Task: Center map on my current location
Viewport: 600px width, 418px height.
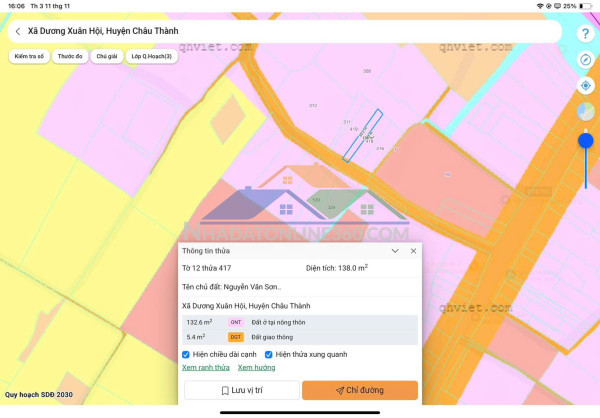Action: (x=586, y=85)
